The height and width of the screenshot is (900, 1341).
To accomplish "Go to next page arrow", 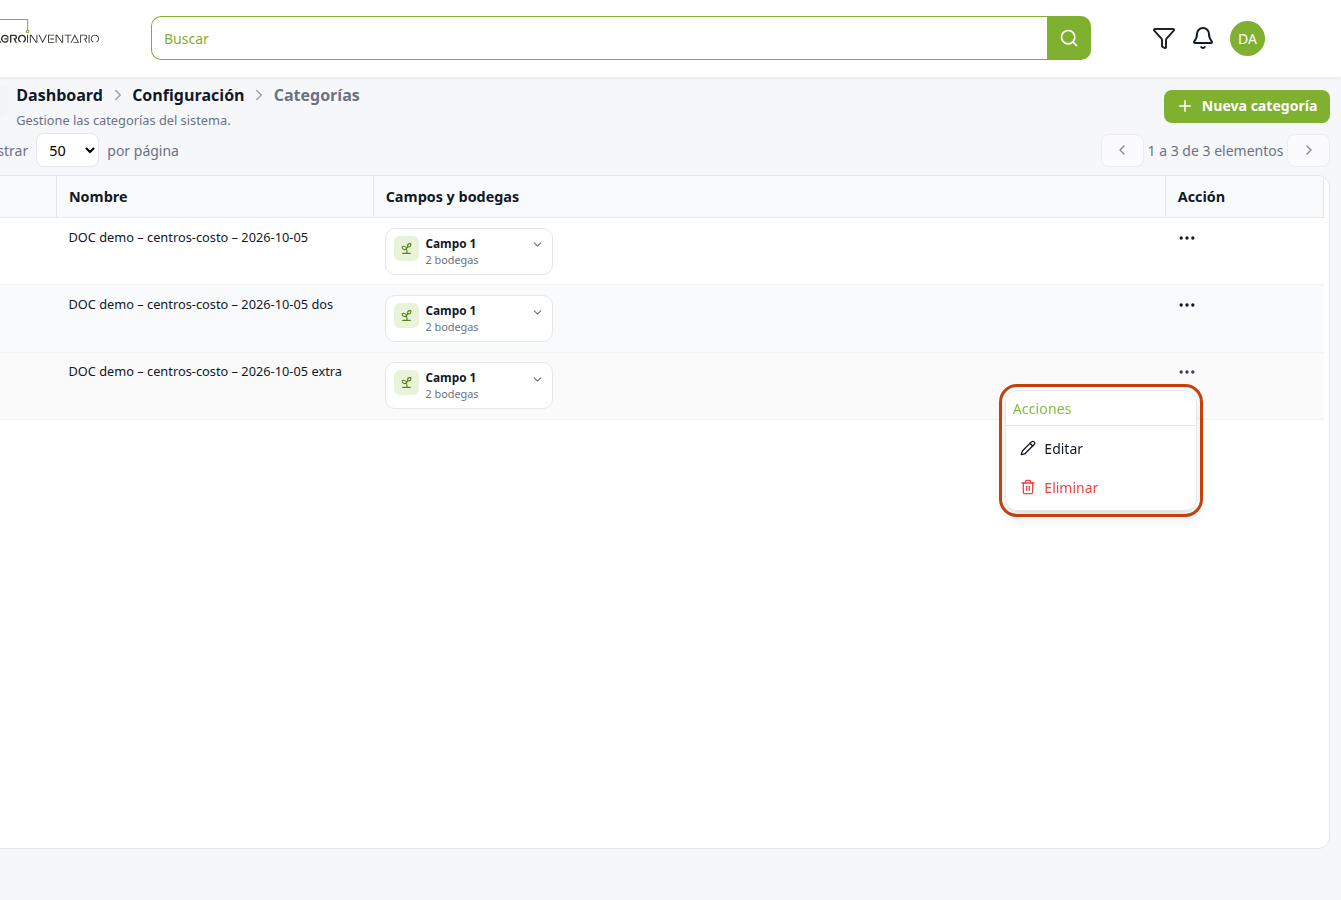I will click(1308, 150).
